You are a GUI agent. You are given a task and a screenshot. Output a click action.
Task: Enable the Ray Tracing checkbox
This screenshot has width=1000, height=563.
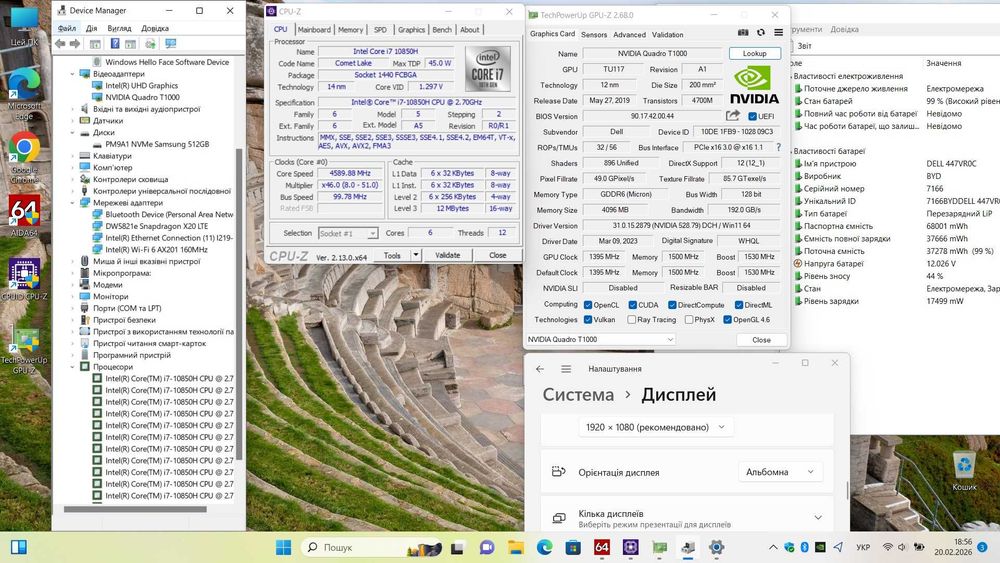point(631,319)
